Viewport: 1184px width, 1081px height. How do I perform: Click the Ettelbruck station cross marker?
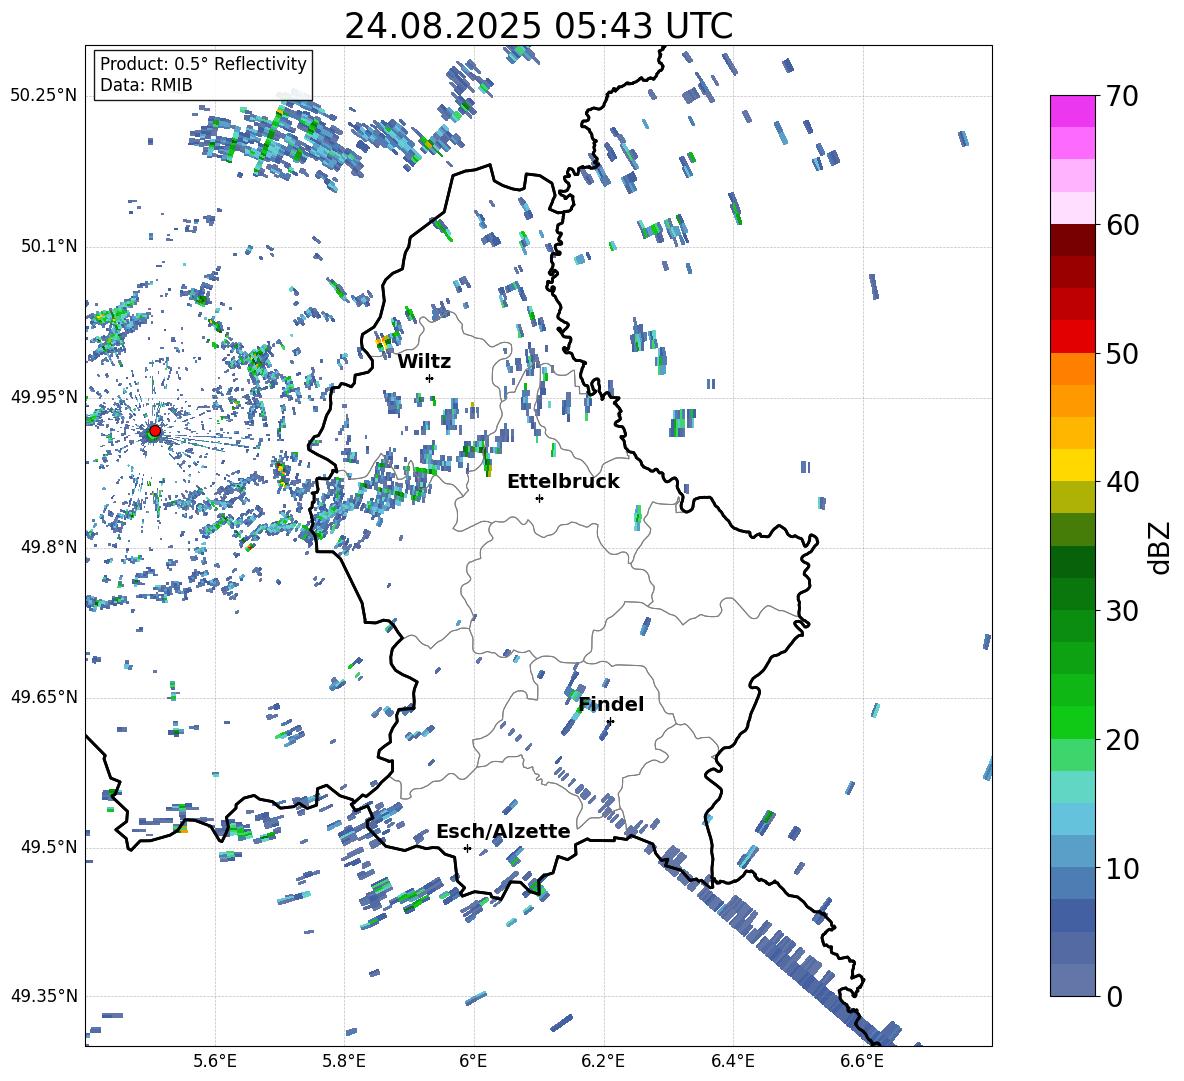pos(539,498)
